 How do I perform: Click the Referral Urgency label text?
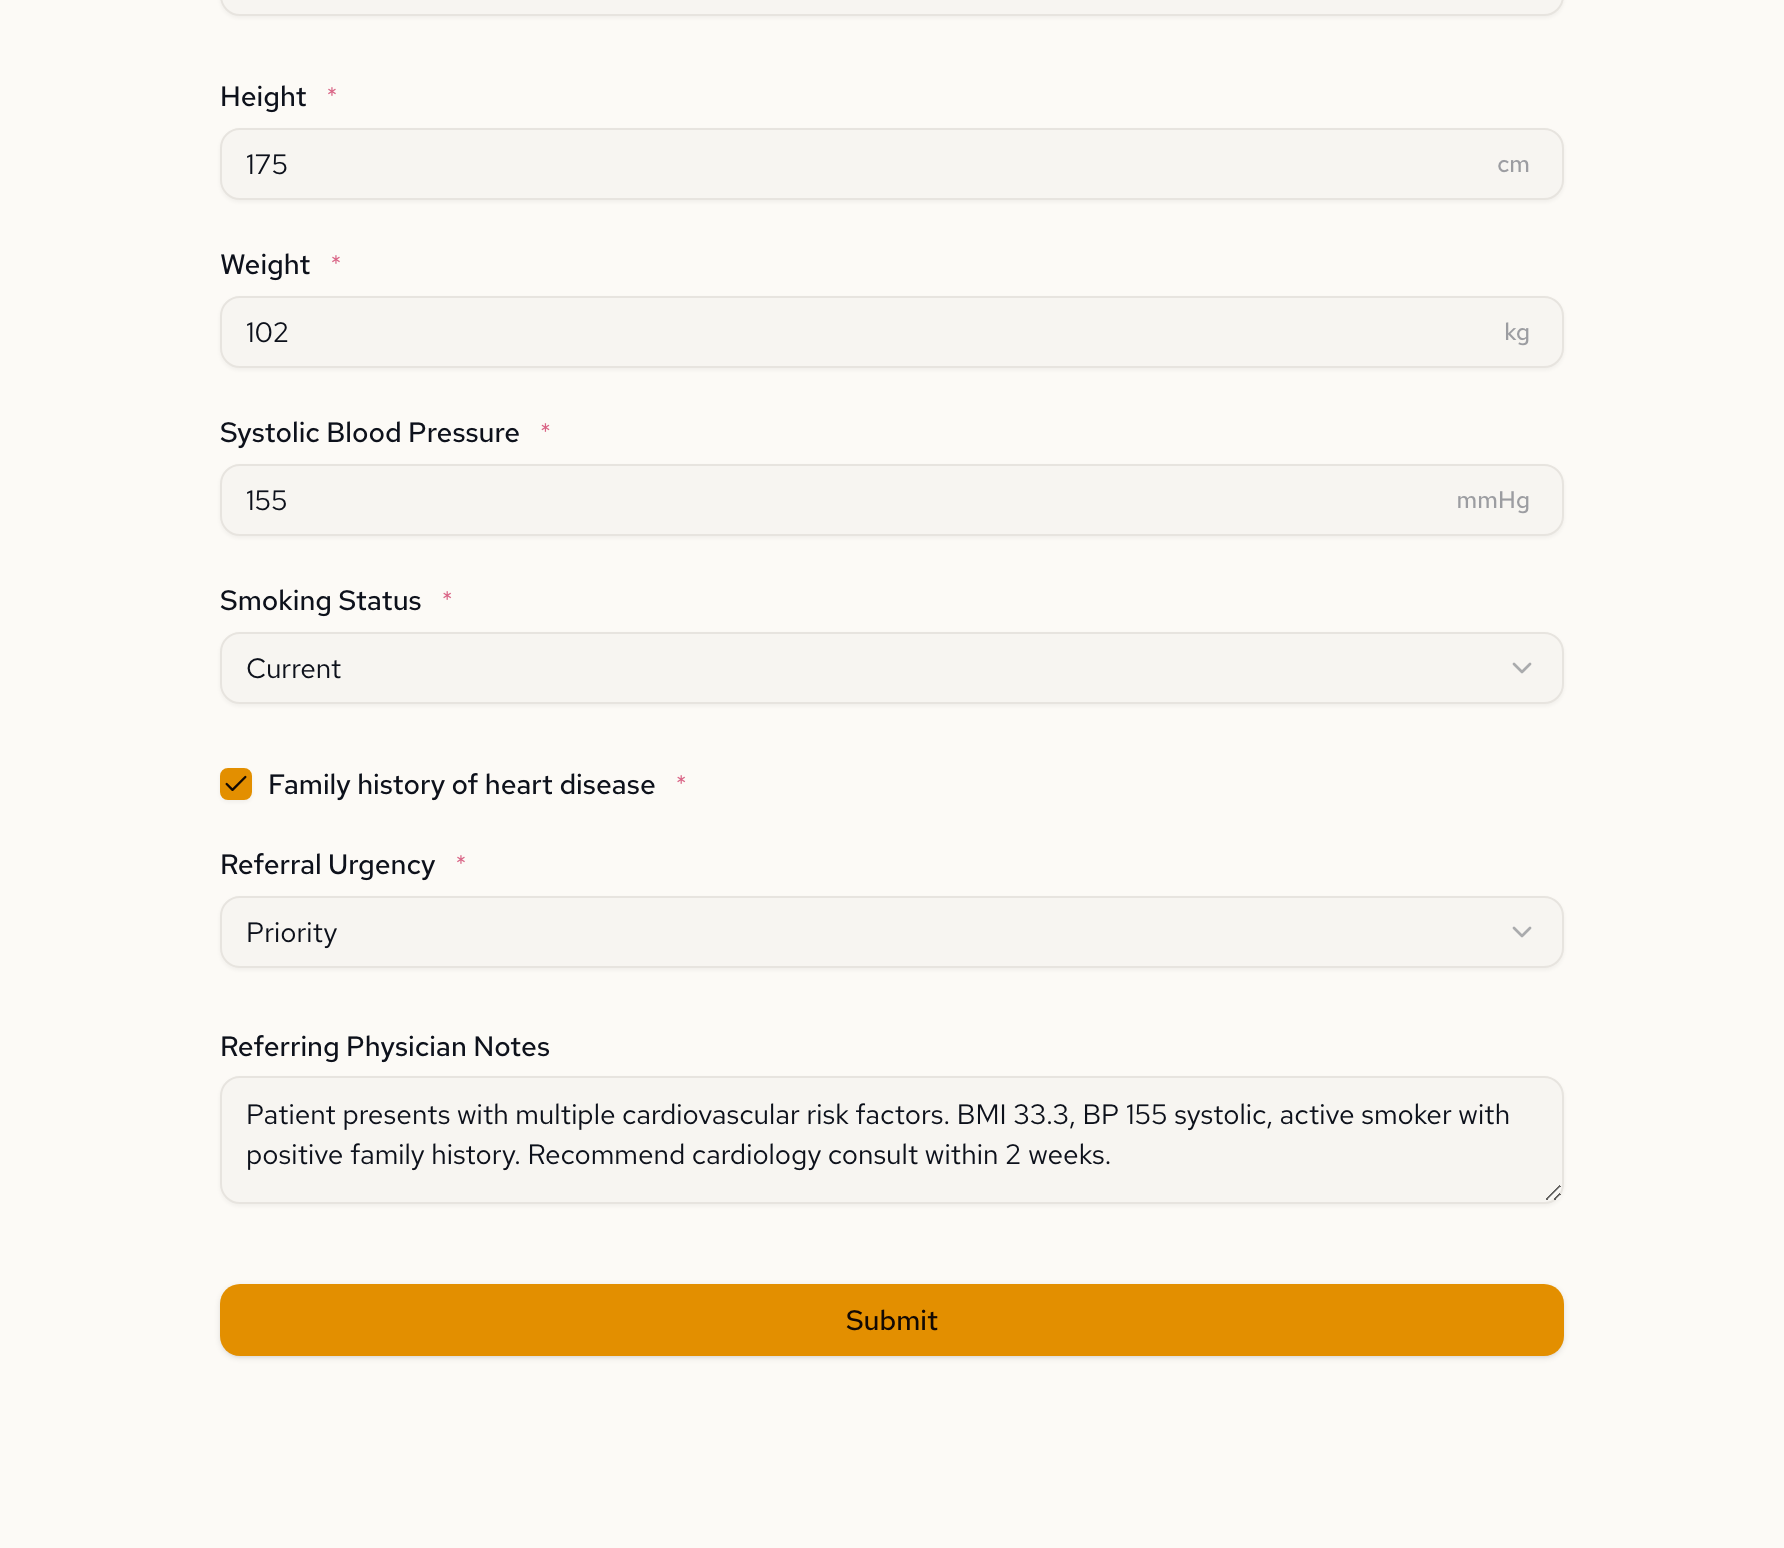pyautogui.click(x=327, y=865)
